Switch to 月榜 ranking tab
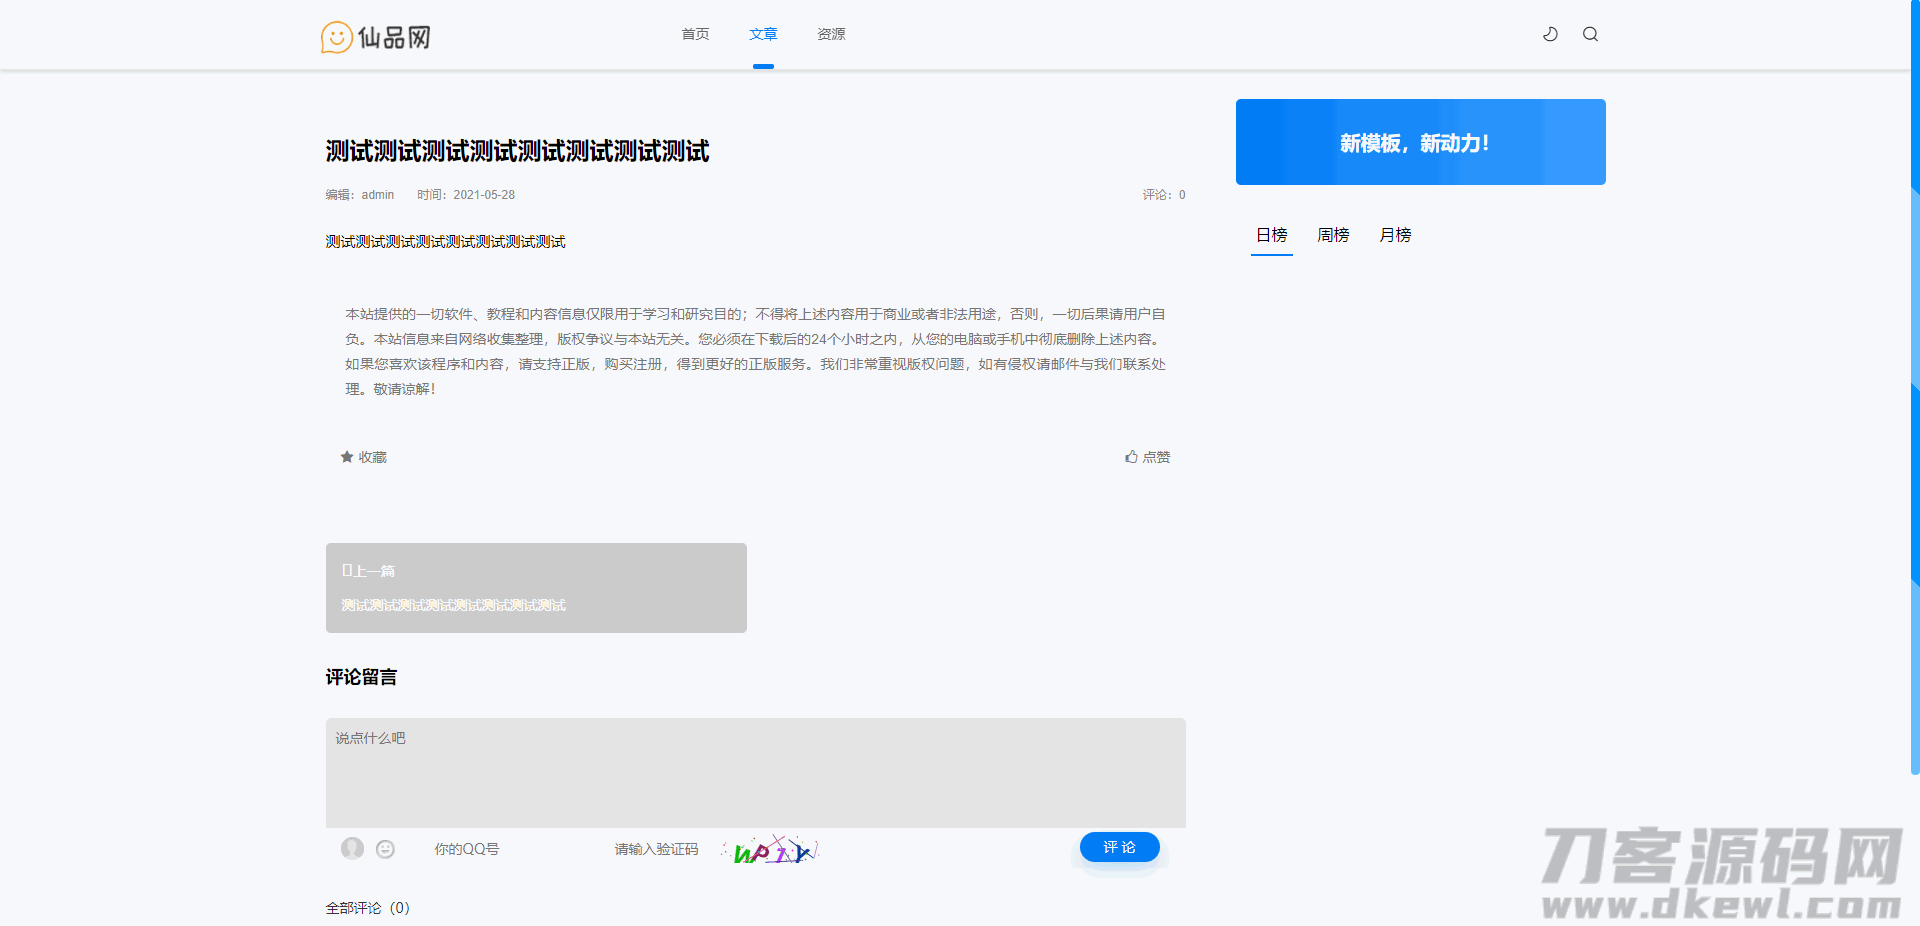The image size is (1920, 926). coord(1395,235)
